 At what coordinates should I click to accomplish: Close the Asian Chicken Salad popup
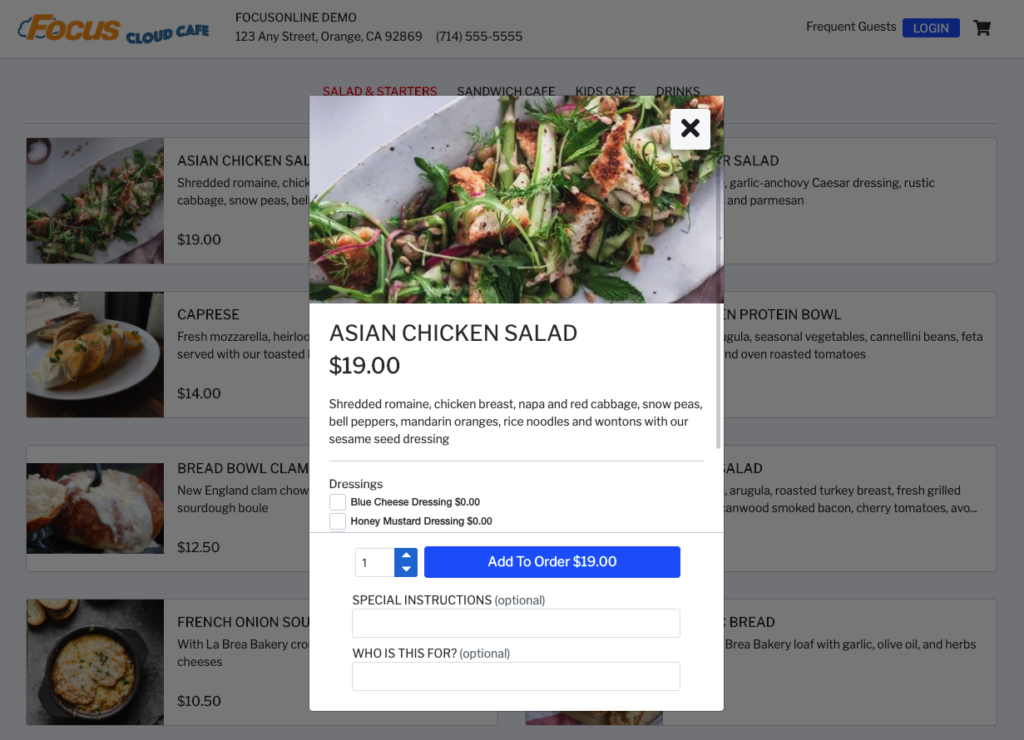tap(690, 129)
